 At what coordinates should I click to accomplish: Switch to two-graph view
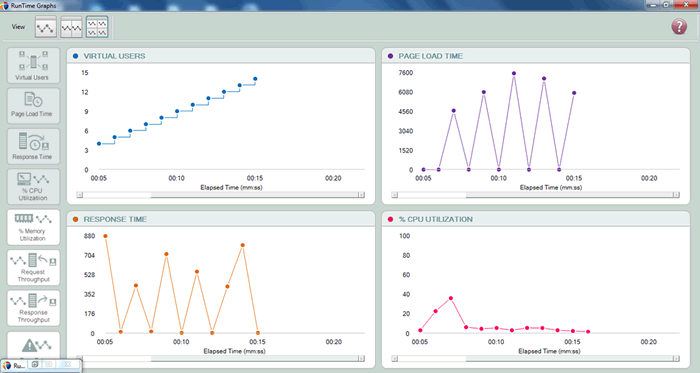(x=71, y=27)
